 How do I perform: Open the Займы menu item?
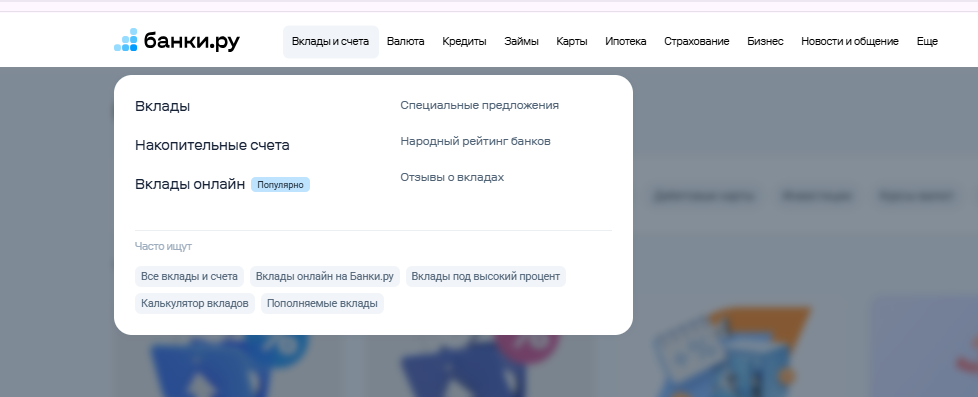(x=521, y=42)
